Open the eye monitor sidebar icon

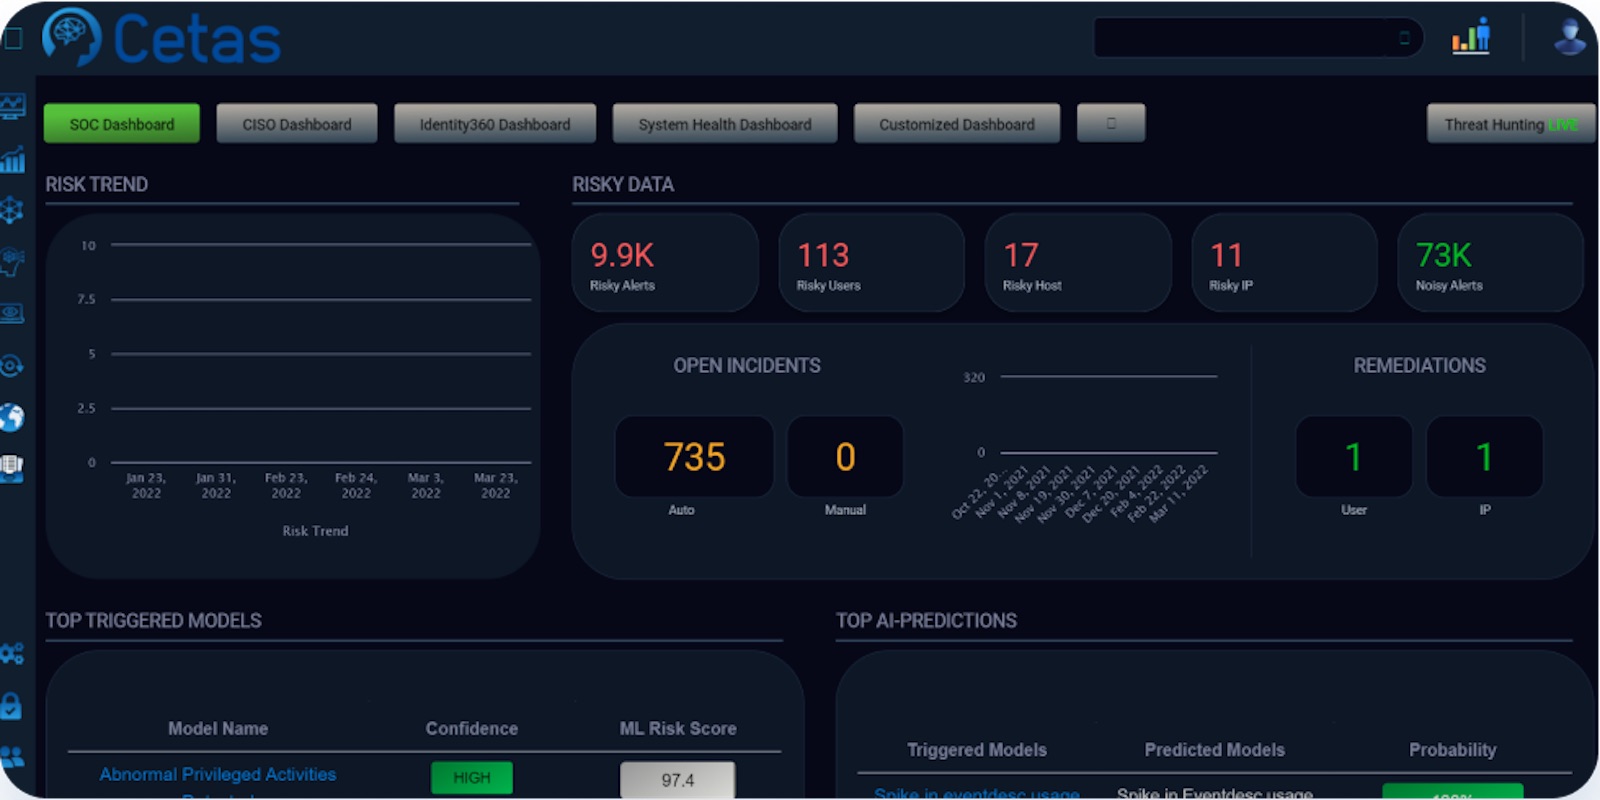point(12,314)
